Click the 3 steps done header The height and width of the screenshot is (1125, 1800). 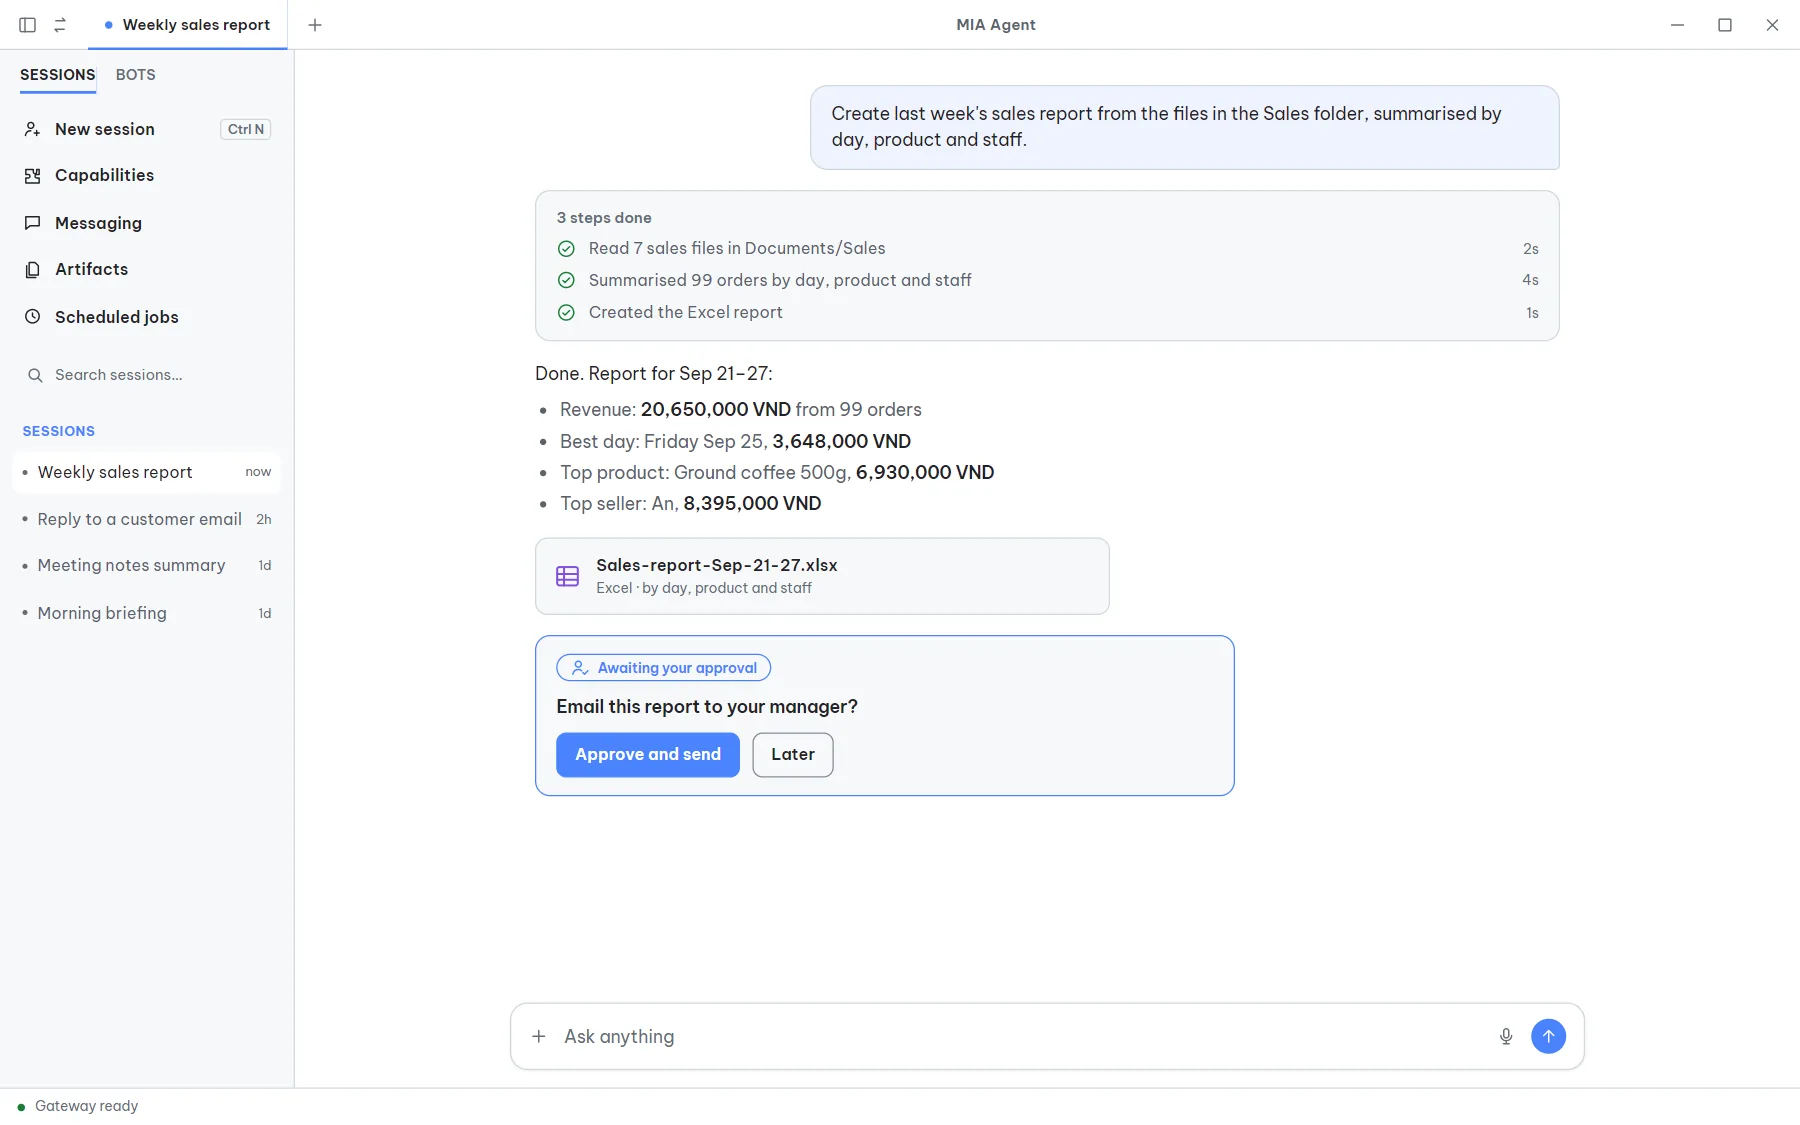click(x=604, y=218)
